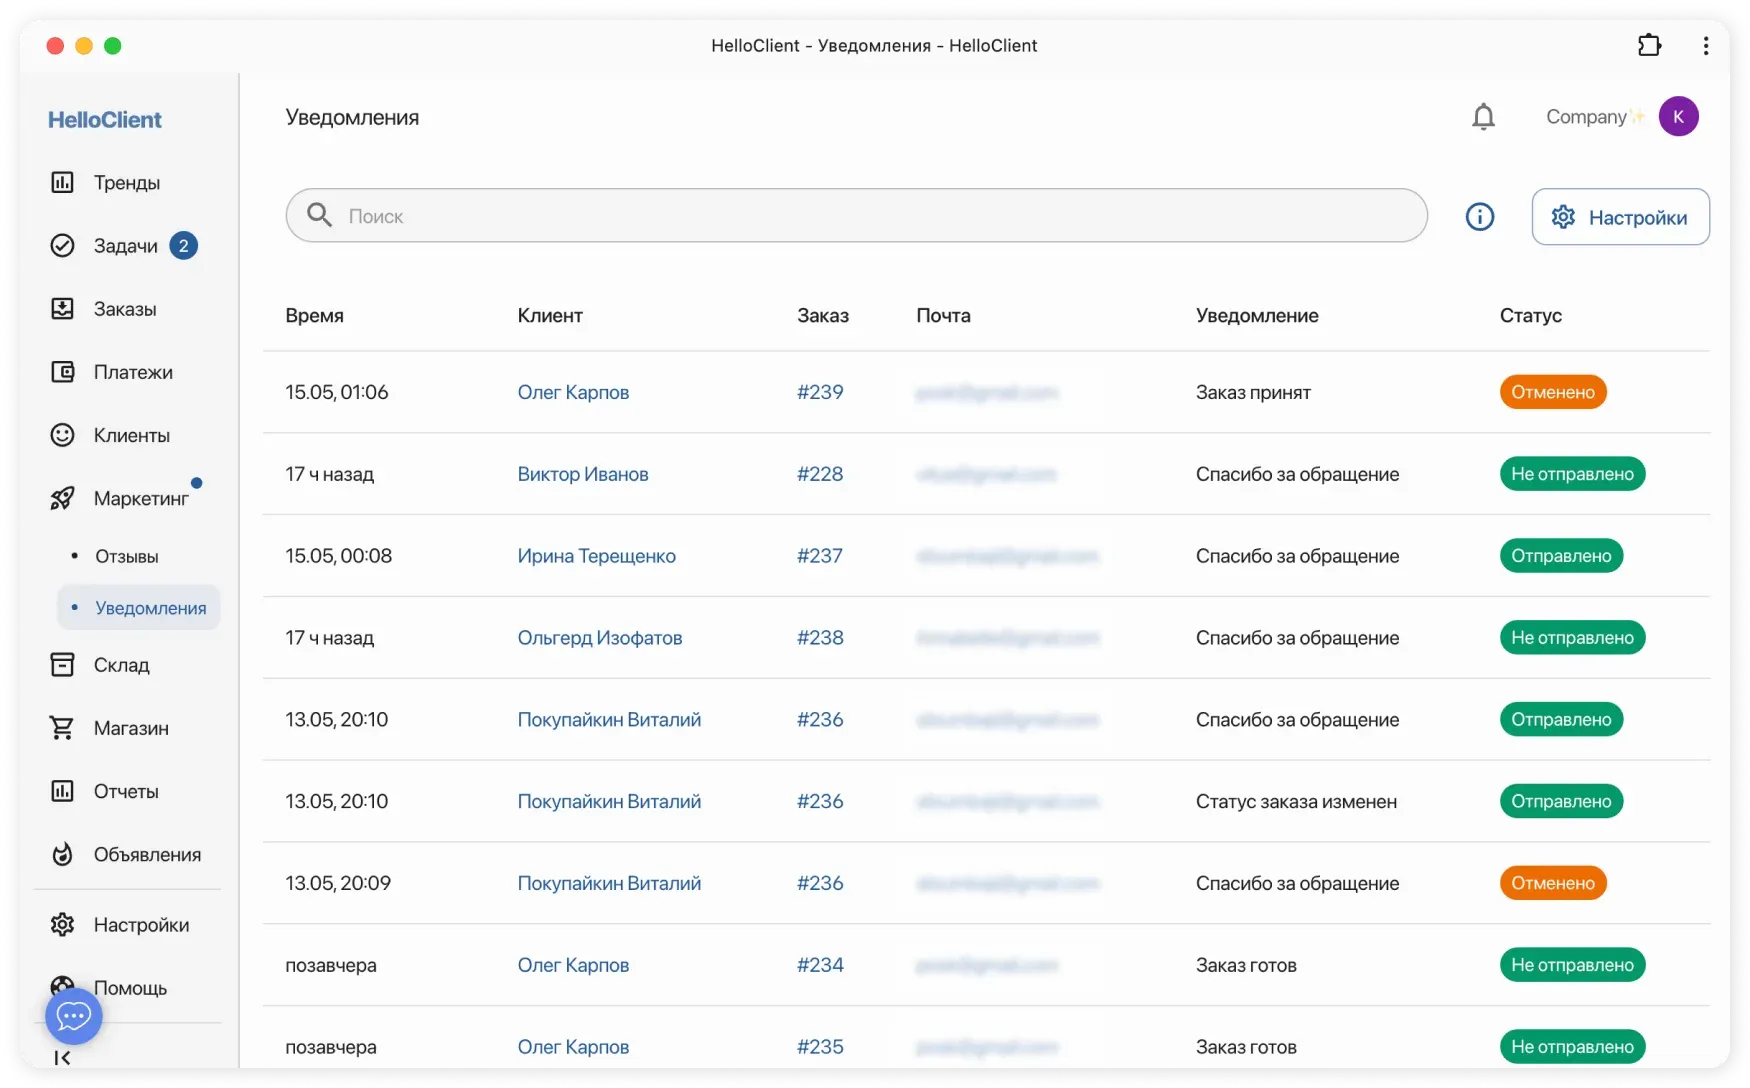
Task: Select the Задачи checkmark icon
Action: coord(62,245)
